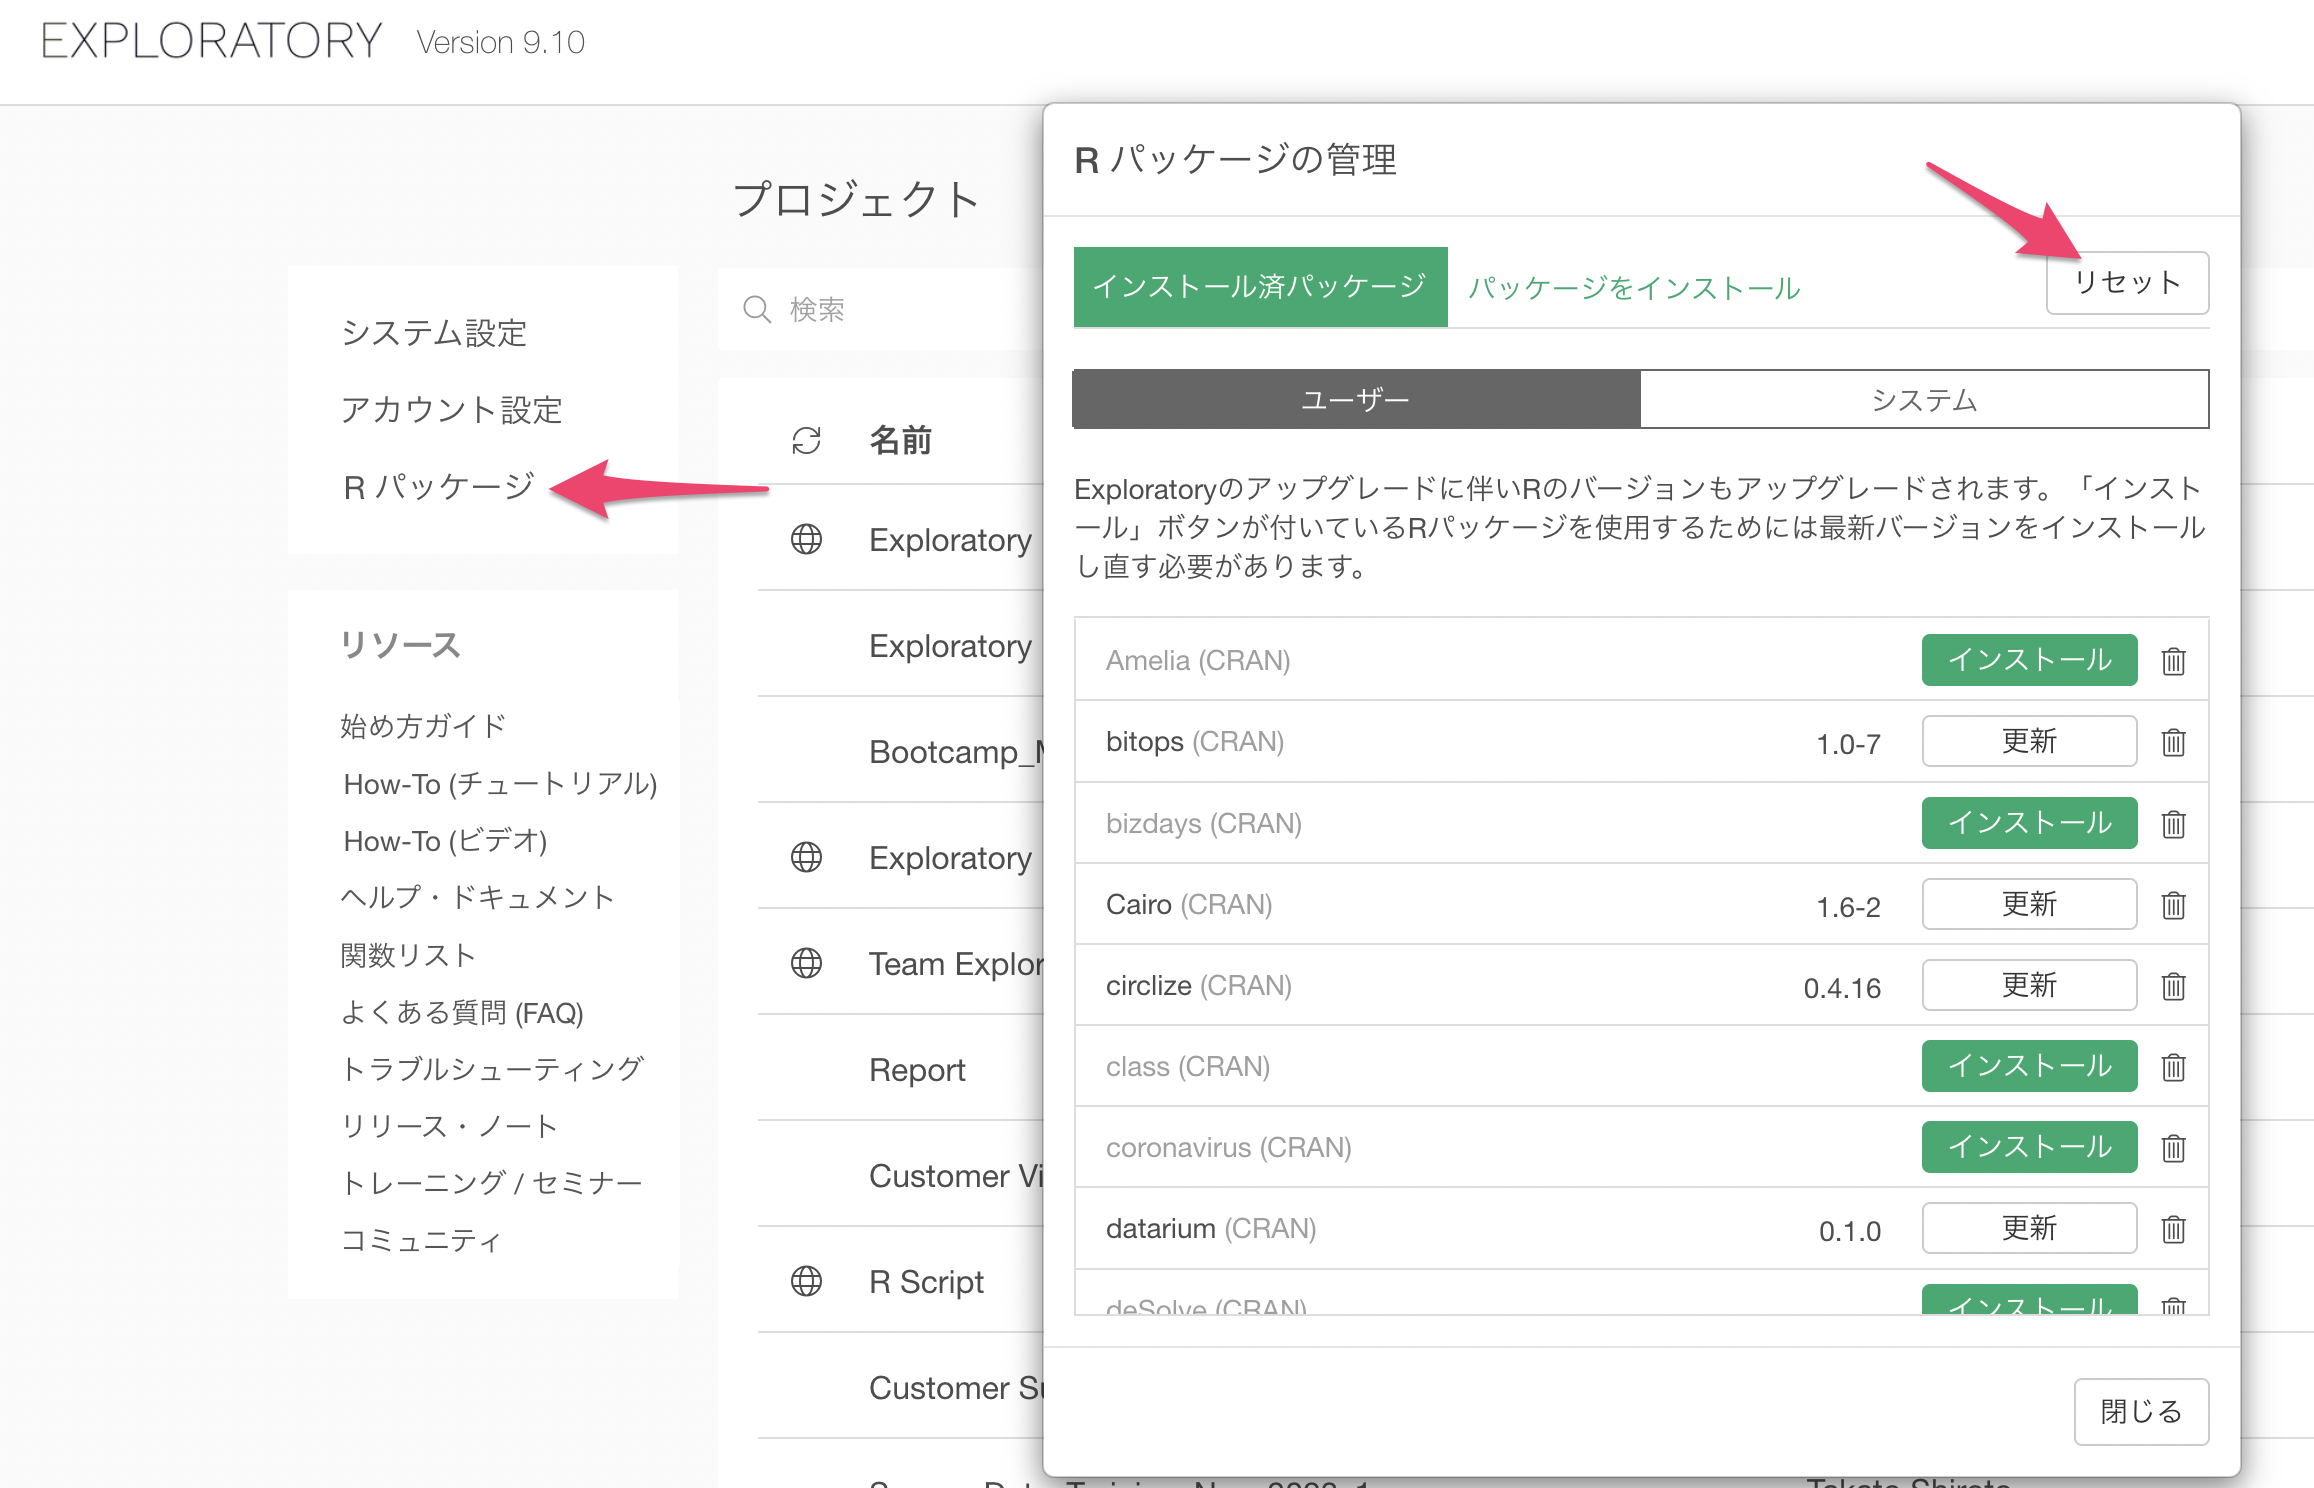Open the Team Explor project row
Image resolution: width=2314 pixels, height=1488 pixels.
point(956,964)
